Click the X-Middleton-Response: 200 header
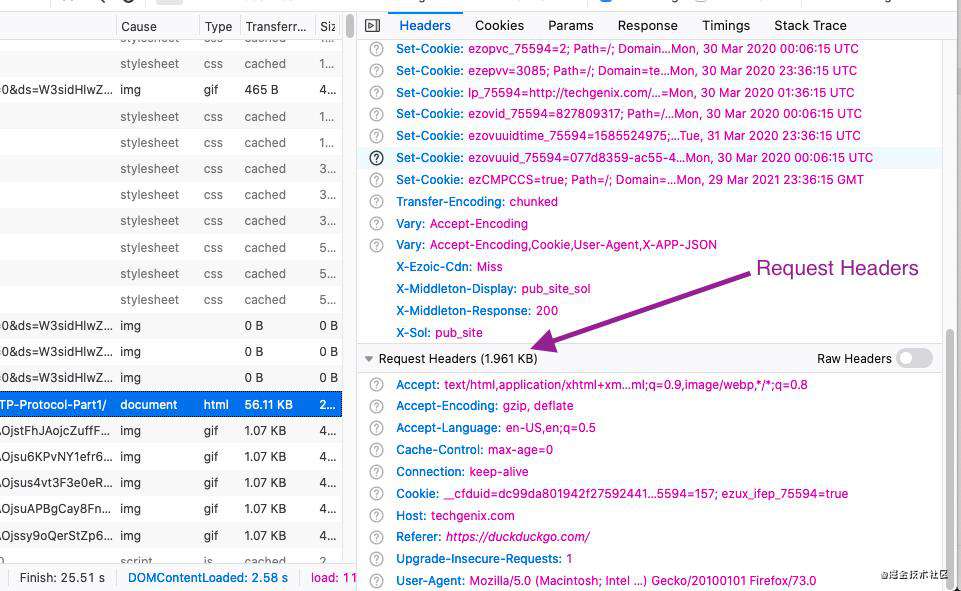This screenshot has height=591, width=961. tap(477, 311)
